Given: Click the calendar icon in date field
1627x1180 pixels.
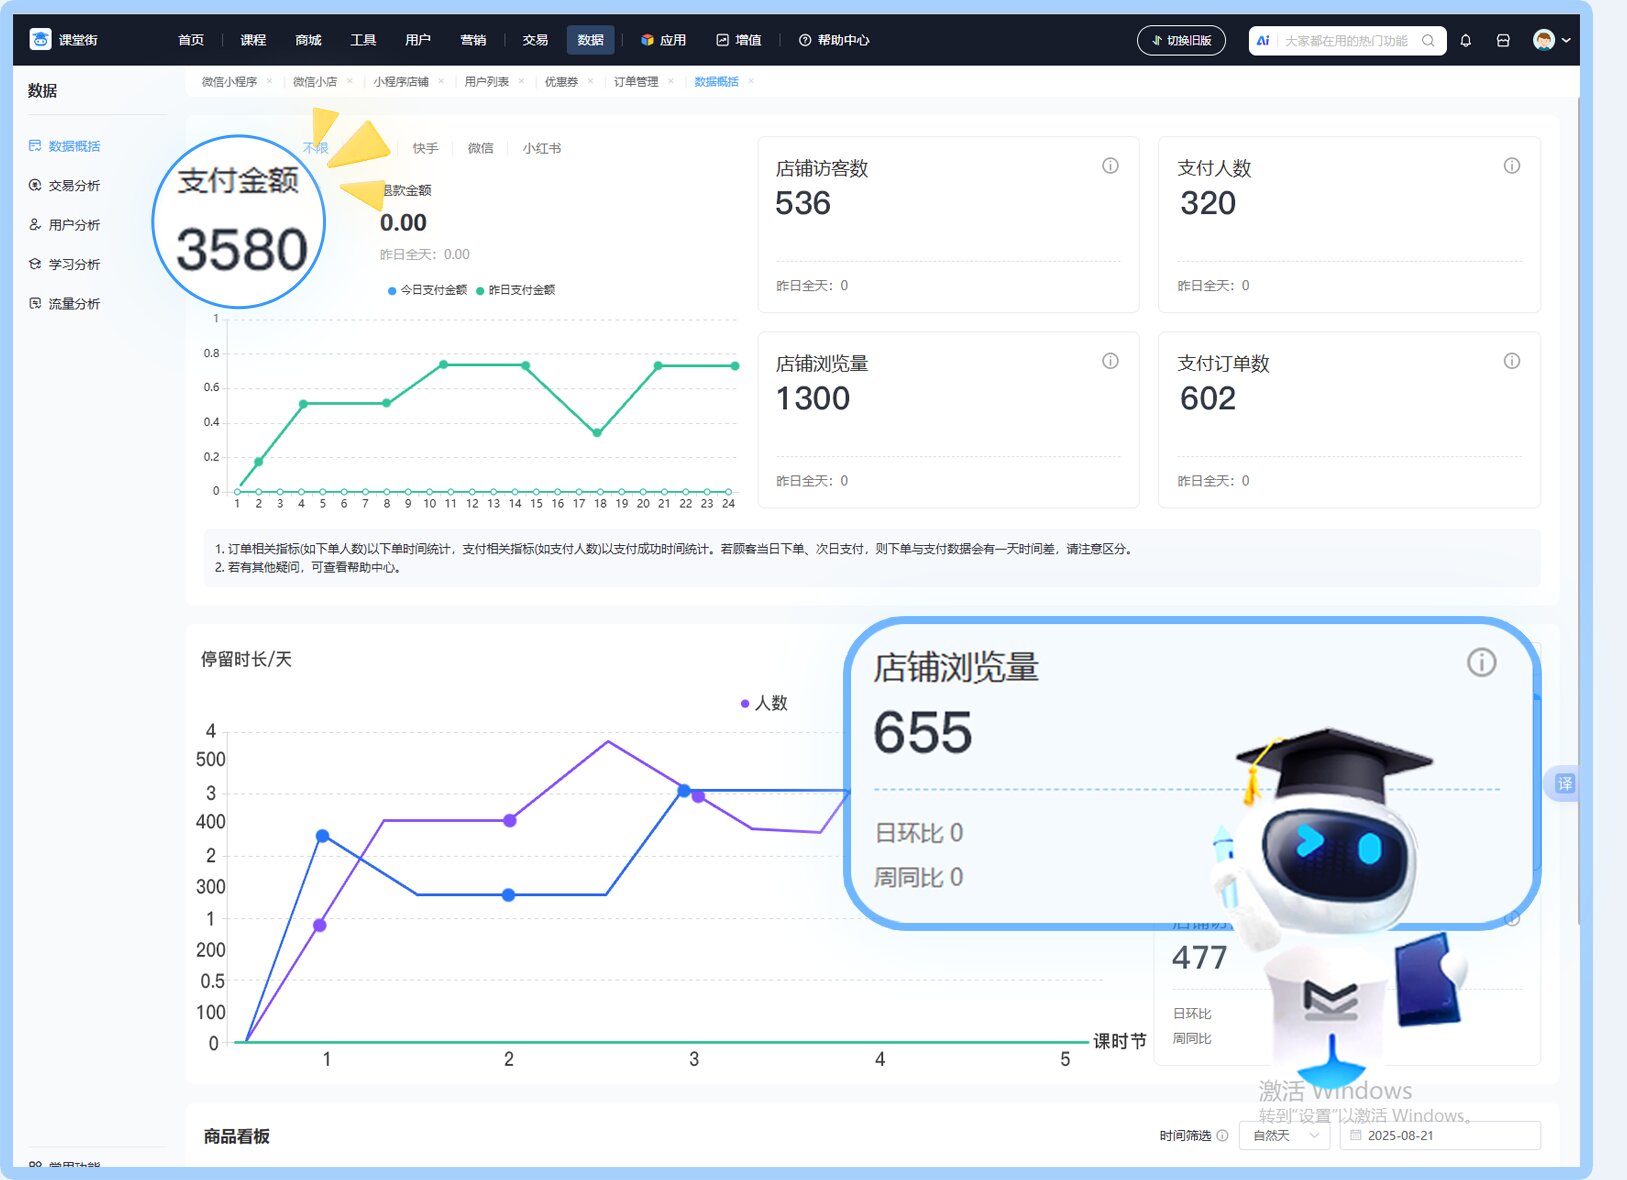Looking at the screenshot, I should pos(1356,1135).
